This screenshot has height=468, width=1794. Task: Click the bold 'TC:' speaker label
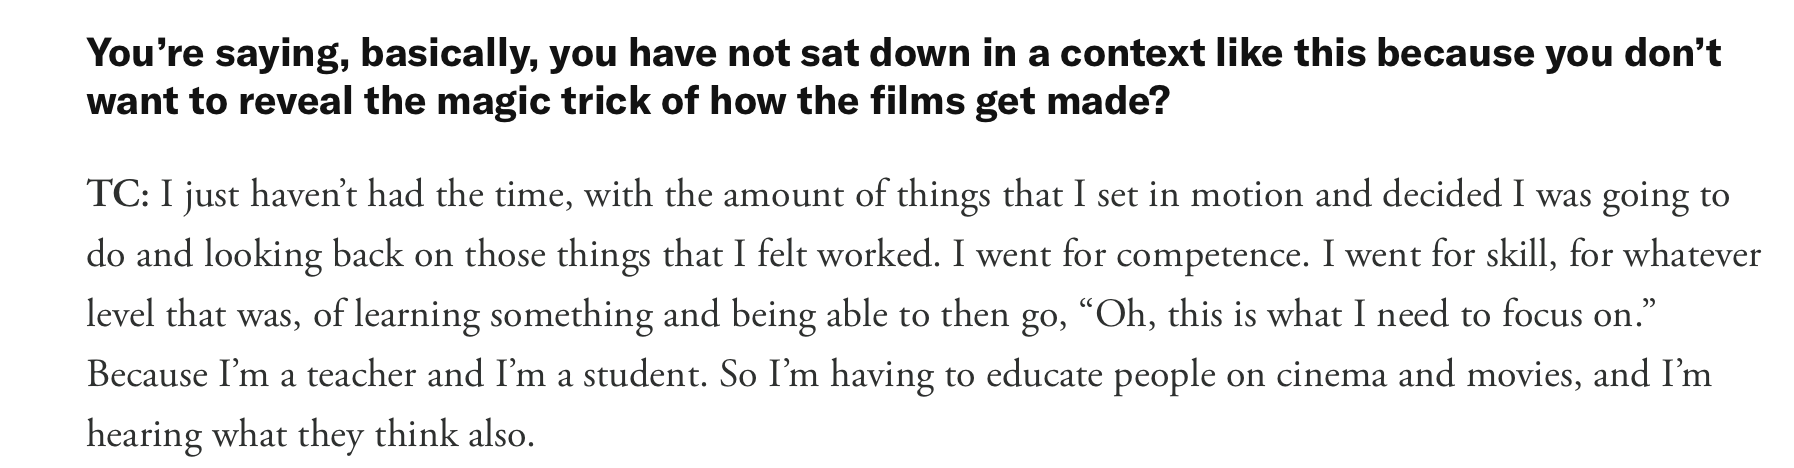118,194
